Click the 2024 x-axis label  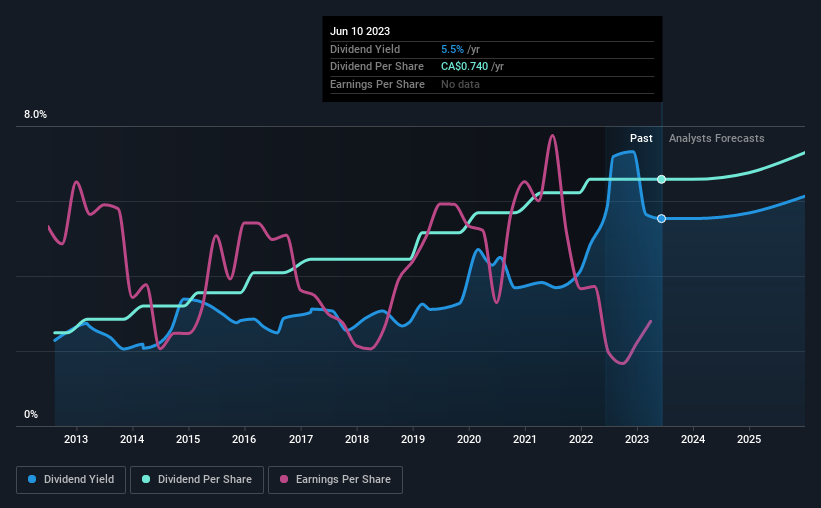(693, 439)
